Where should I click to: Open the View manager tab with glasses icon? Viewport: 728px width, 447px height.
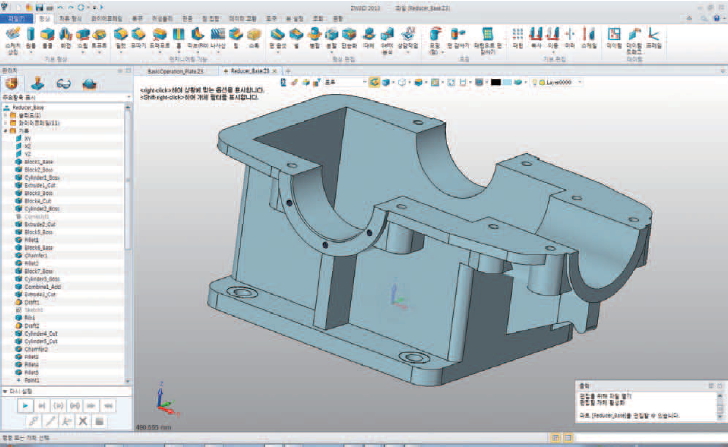pos(64,84)
